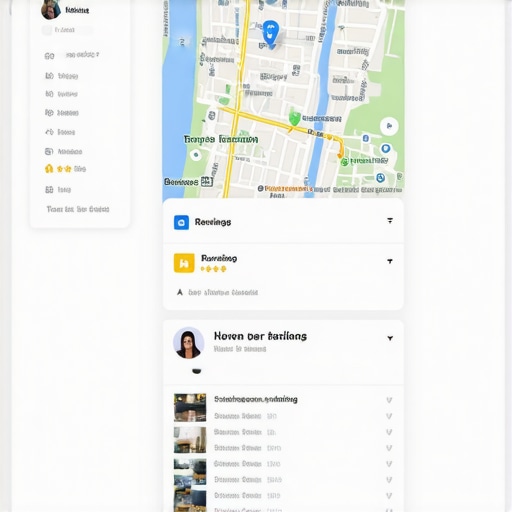Image resolution: width=512 pixels, height=512 pixels.
Task: Click the small blue square marker on map
Action: pyautogui.click(x=366, y=138)
